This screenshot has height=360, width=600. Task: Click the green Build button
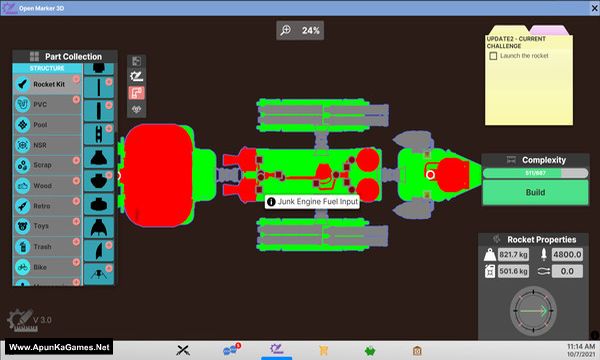[535, 192]
